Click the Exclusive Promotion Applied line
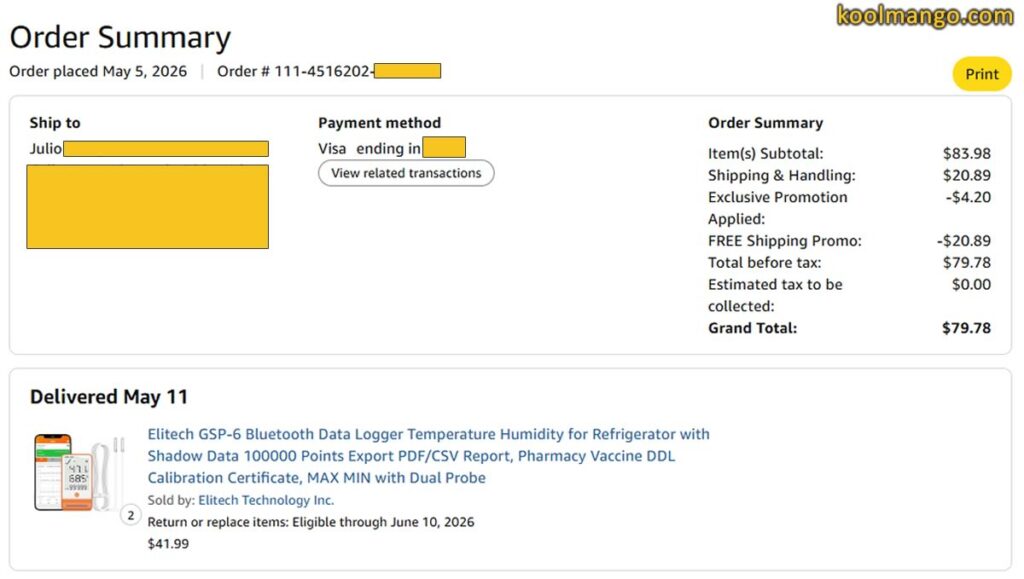This screenshot has height=579, width=1024. point(849,208)
